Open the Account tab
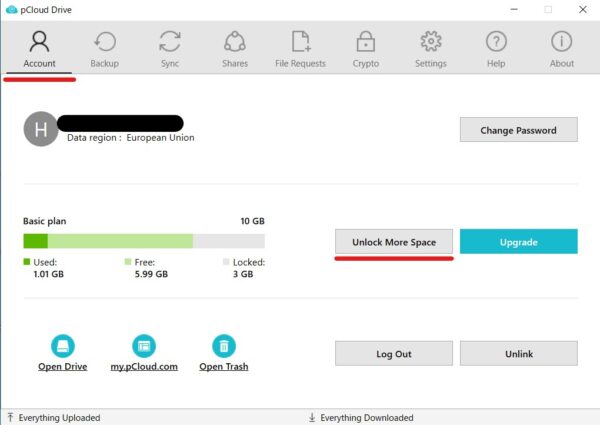Screen dimensions: 600x425 (39, 49)
